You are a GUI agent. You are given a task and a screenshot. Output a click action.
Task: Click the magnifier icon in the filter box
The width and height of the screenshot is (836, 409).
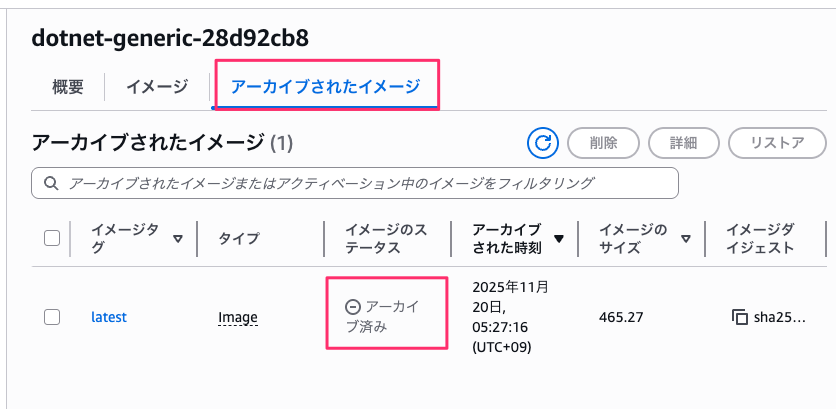point(49,184)
